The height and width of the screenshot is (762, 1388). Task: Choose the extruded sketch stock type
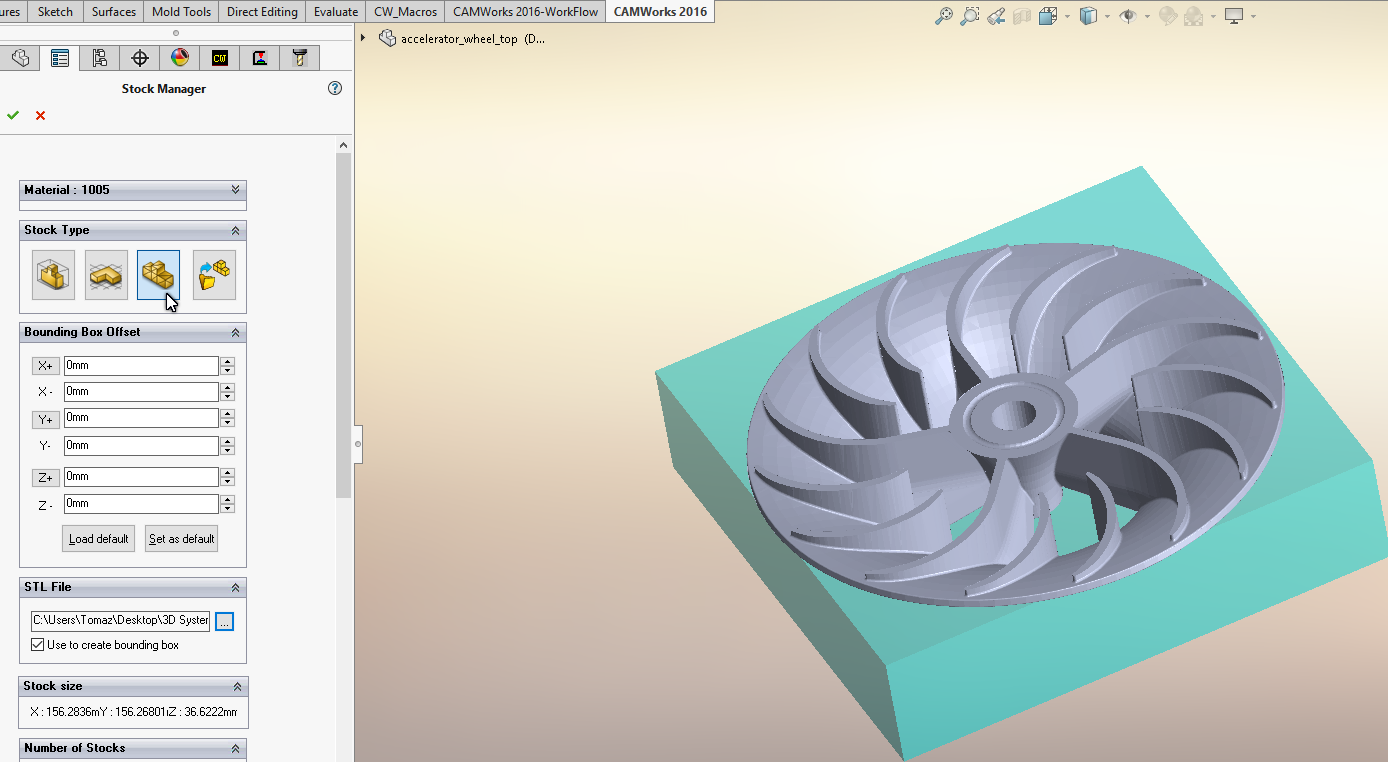(106, 275)
